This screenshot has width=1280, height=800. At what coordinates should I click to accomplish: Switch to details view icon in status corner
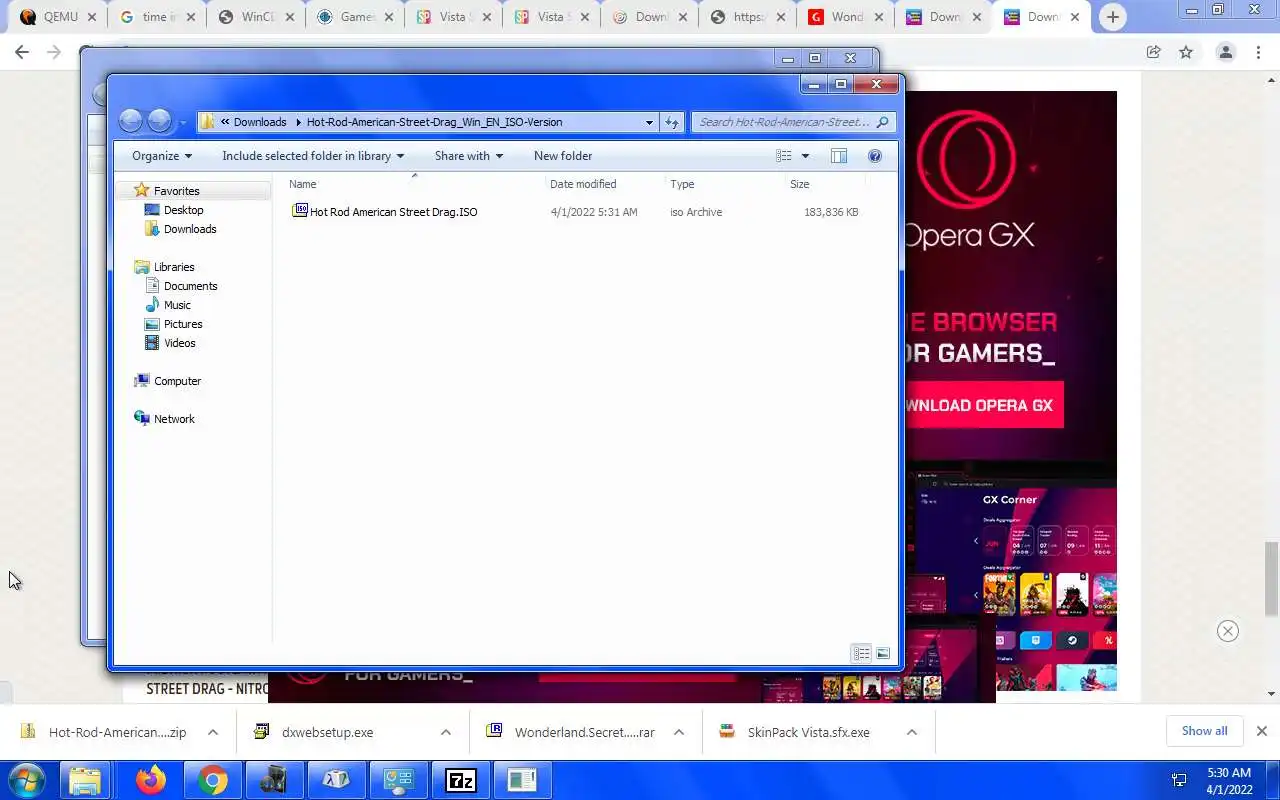click(x=861, y=653)
